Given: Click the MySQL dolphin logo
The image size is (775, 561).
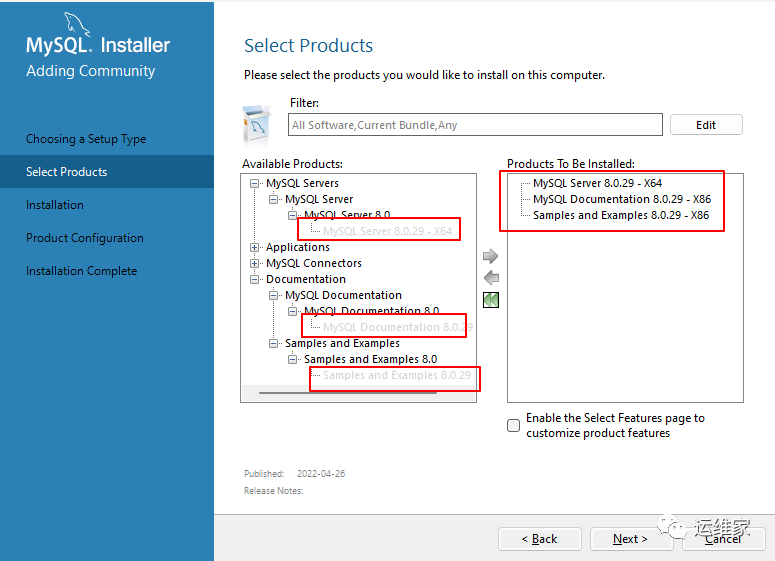Looking at the screenshot, I should click(78, 25).
